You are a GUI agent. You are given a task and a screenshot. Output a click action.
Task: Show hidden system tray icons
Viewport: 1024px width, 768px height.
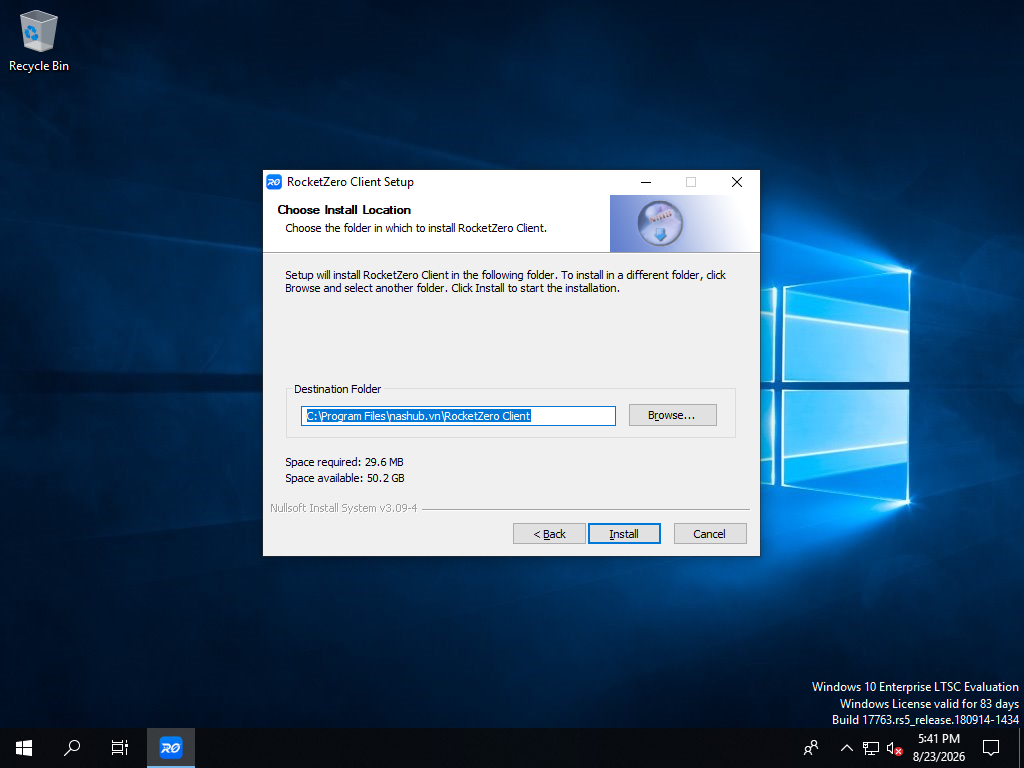point(846,748)
